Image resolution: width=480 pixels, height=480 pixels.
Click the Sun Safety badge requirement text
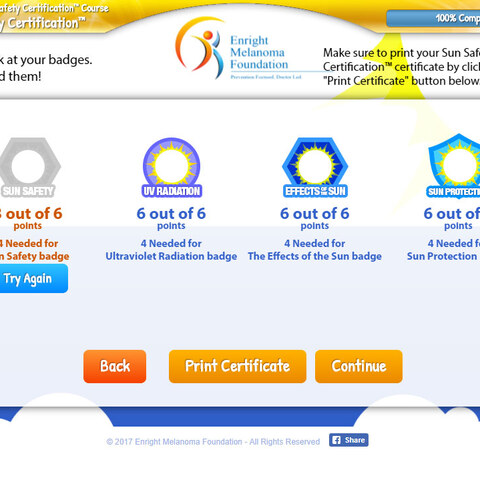click(34, 250)
